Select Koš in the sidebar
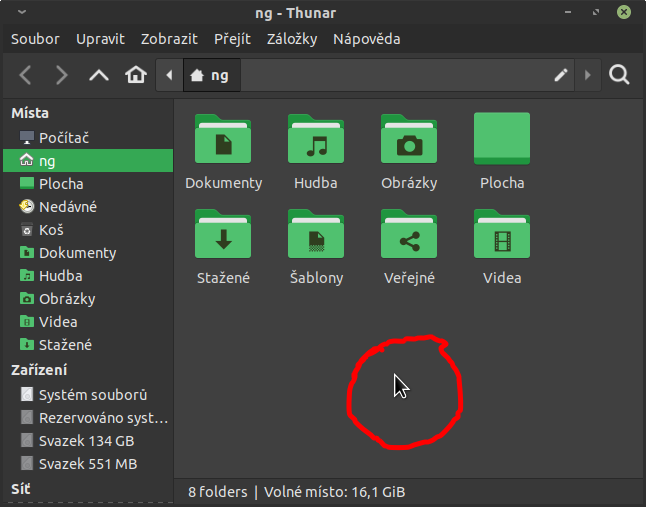 pos(51,230)
